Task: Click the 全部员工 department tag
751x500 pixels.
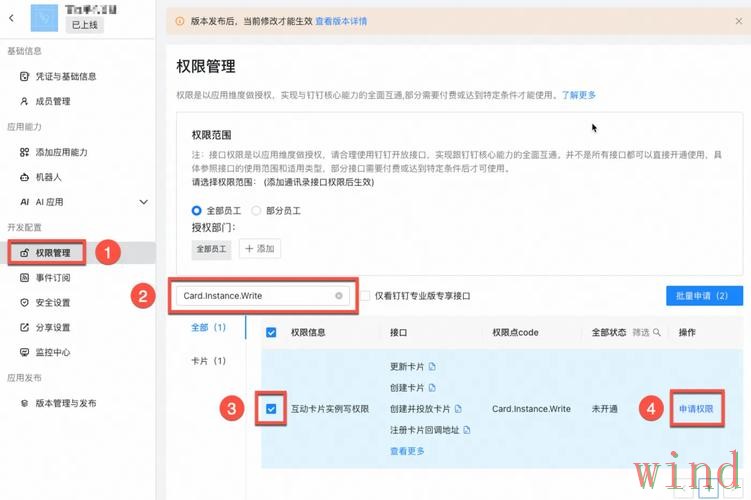Action: 211,249
